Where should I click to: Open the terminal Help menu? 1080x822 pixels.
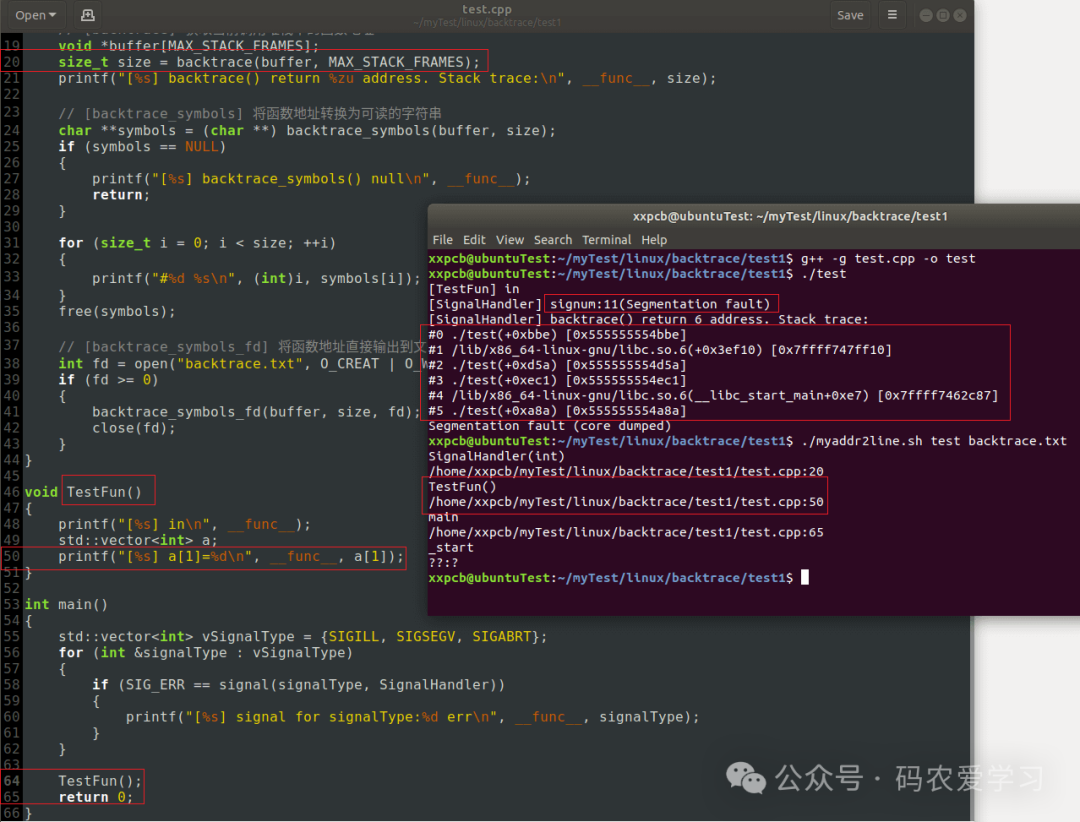pyautogui.click(x=654, y=240)
